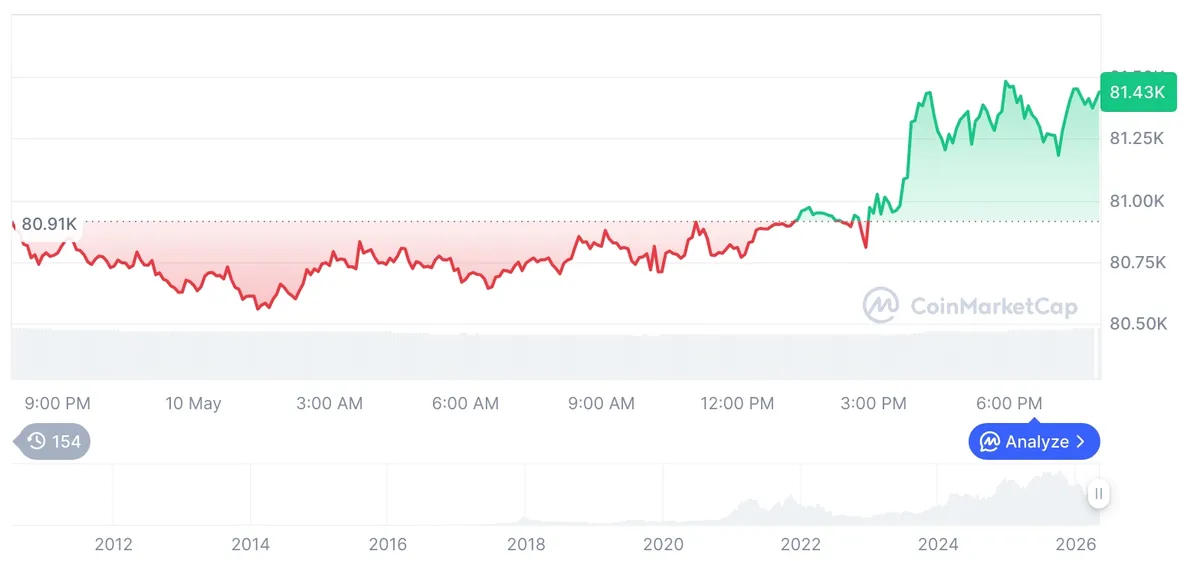Click the green price peak on the chart line
Viewport: 1200px width, 561px height.
point(1006,83)
